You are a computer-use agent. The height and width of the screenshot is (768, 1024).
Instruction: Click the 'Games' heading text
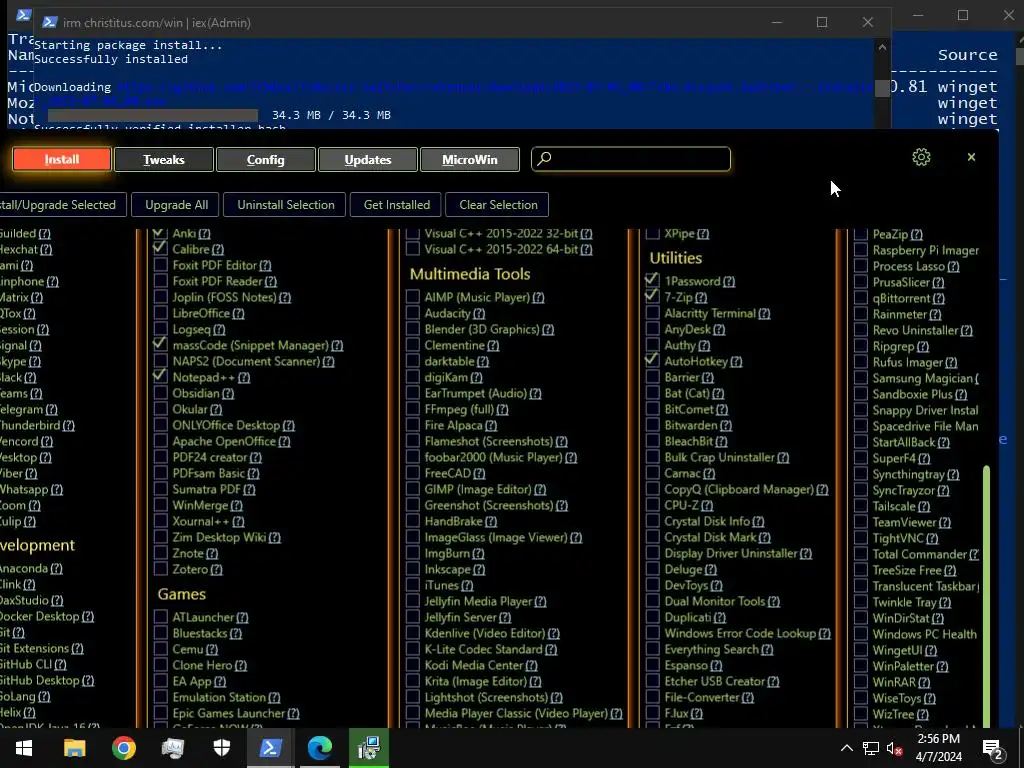tap(182, 594)
